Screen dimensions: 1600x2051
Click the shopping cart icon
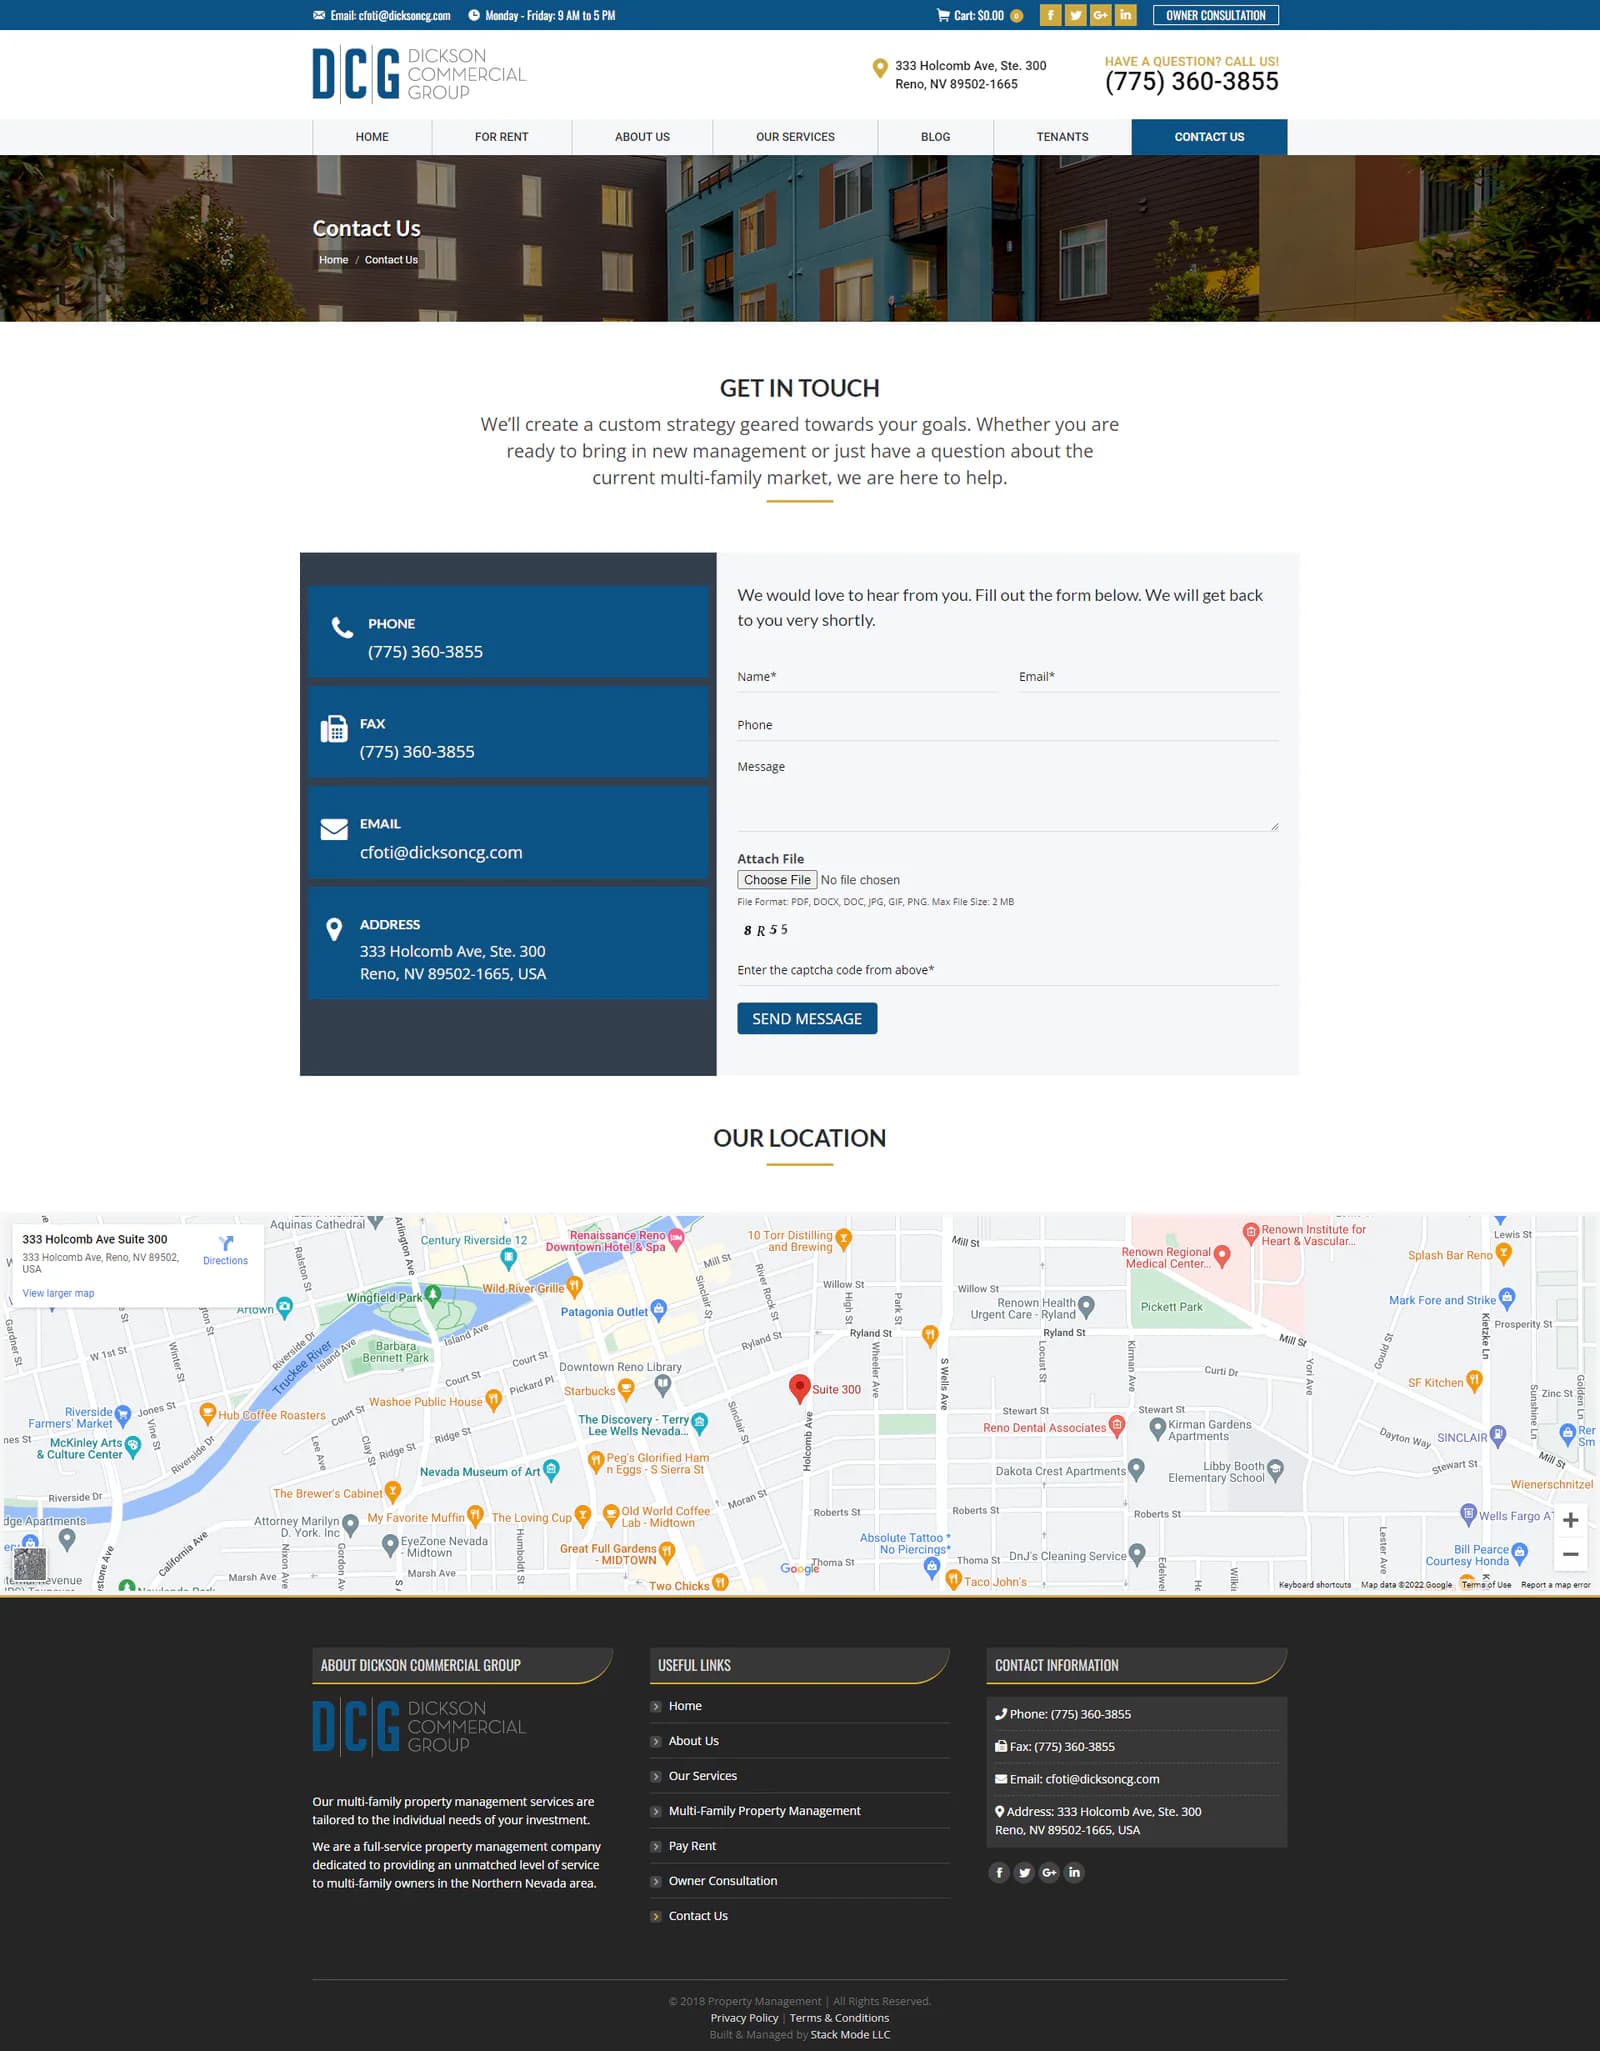[943, 15]
